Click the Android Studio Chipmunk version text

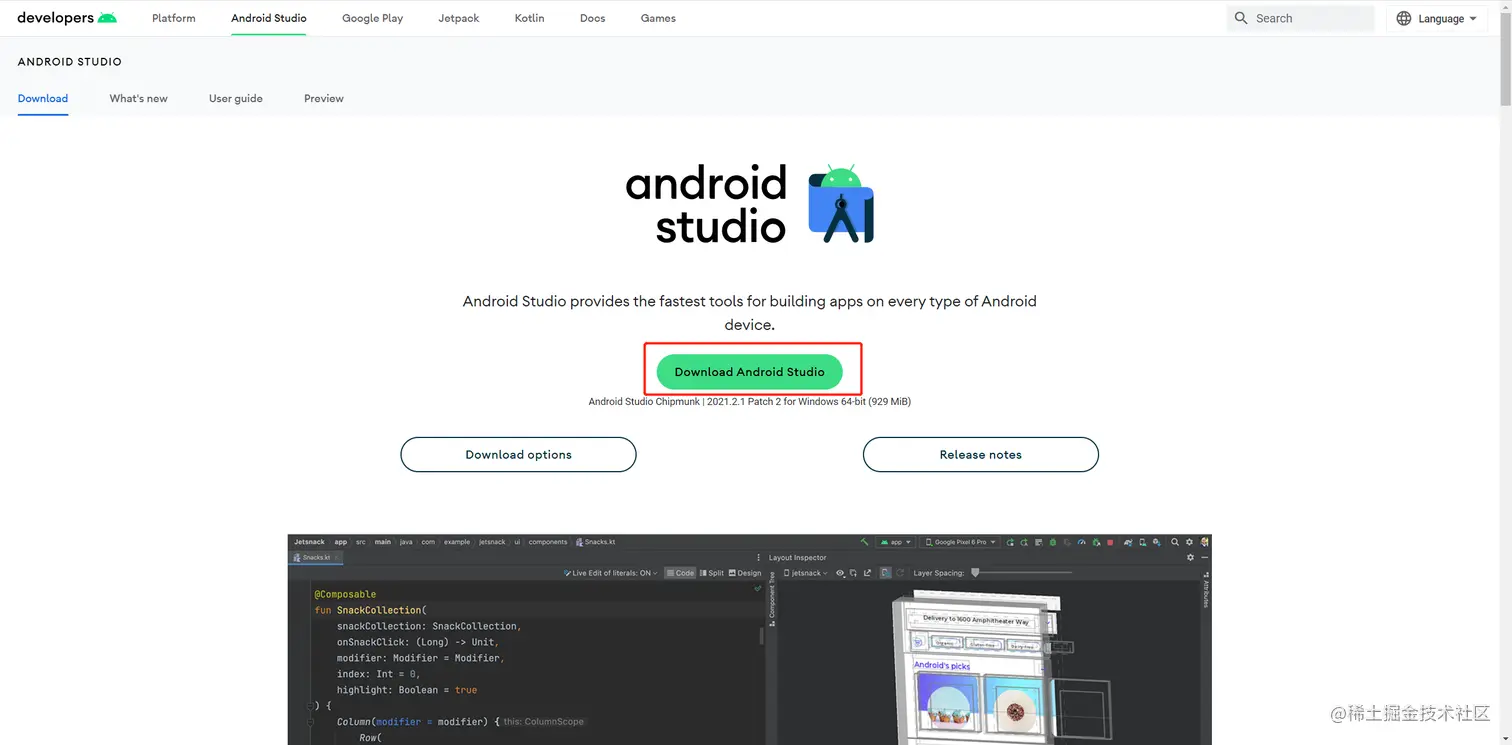pos(750,402)
